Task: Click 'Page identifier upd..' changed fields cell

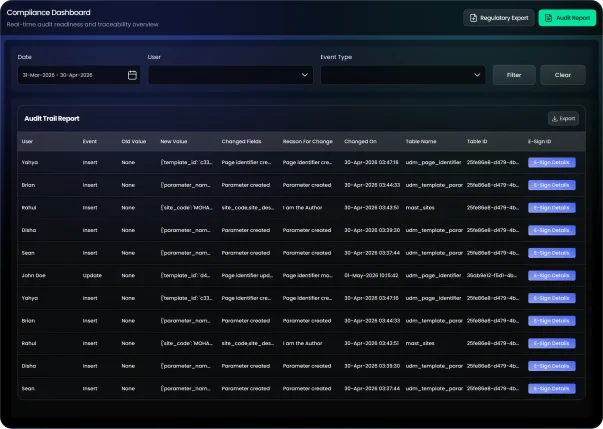Action: click(x=247, y=275)
